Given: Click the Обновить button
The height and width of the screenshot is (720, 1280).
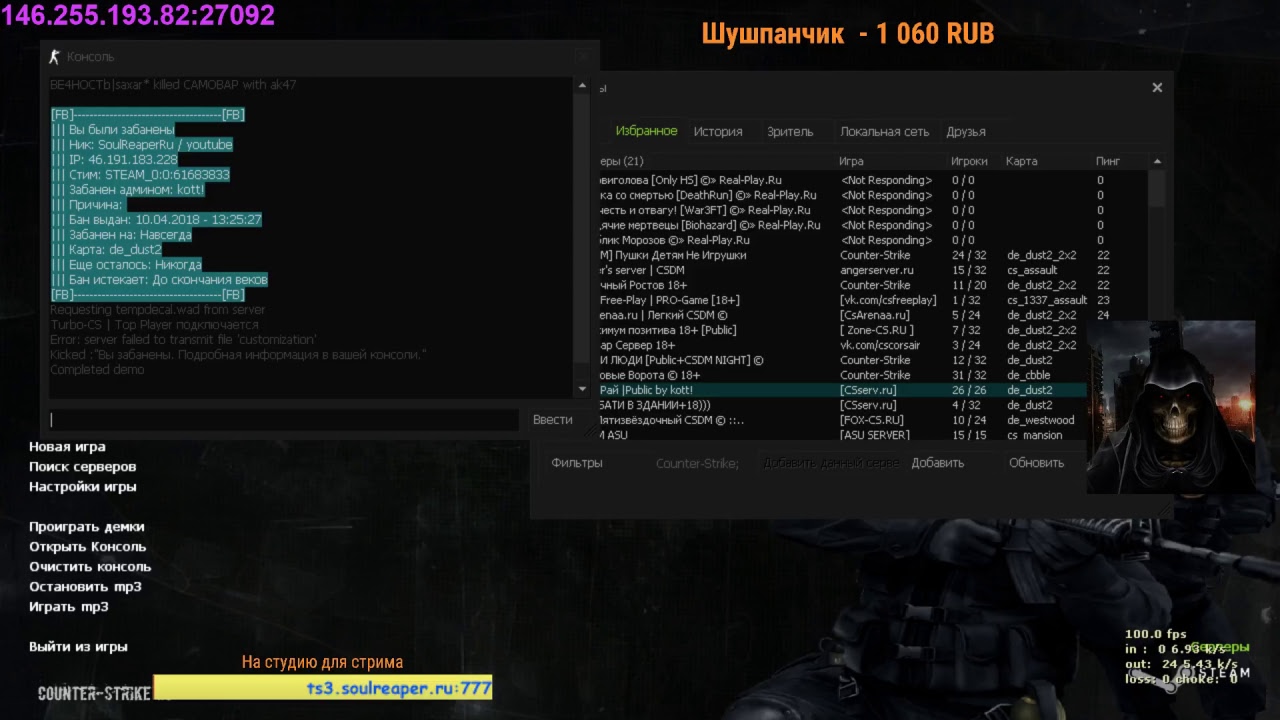Looking at the screenshot, I should coord(1037,463).
